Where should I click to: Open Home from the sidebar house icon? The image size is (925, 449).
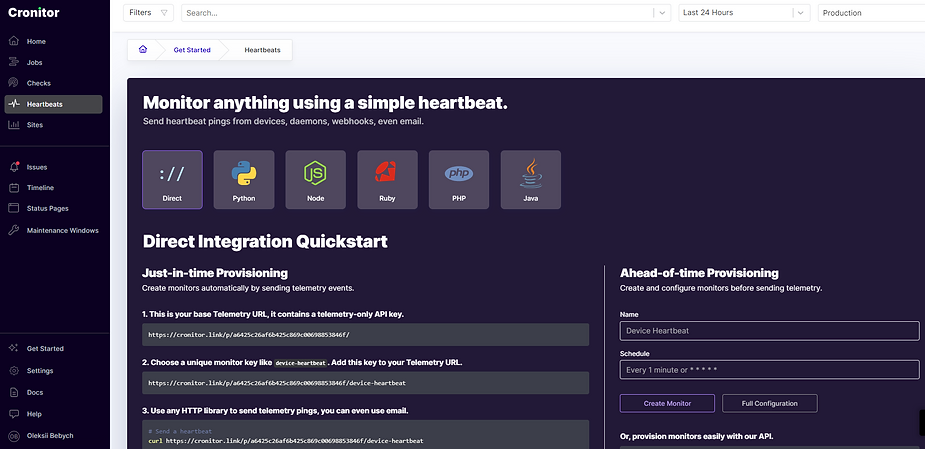pos(14,41)
